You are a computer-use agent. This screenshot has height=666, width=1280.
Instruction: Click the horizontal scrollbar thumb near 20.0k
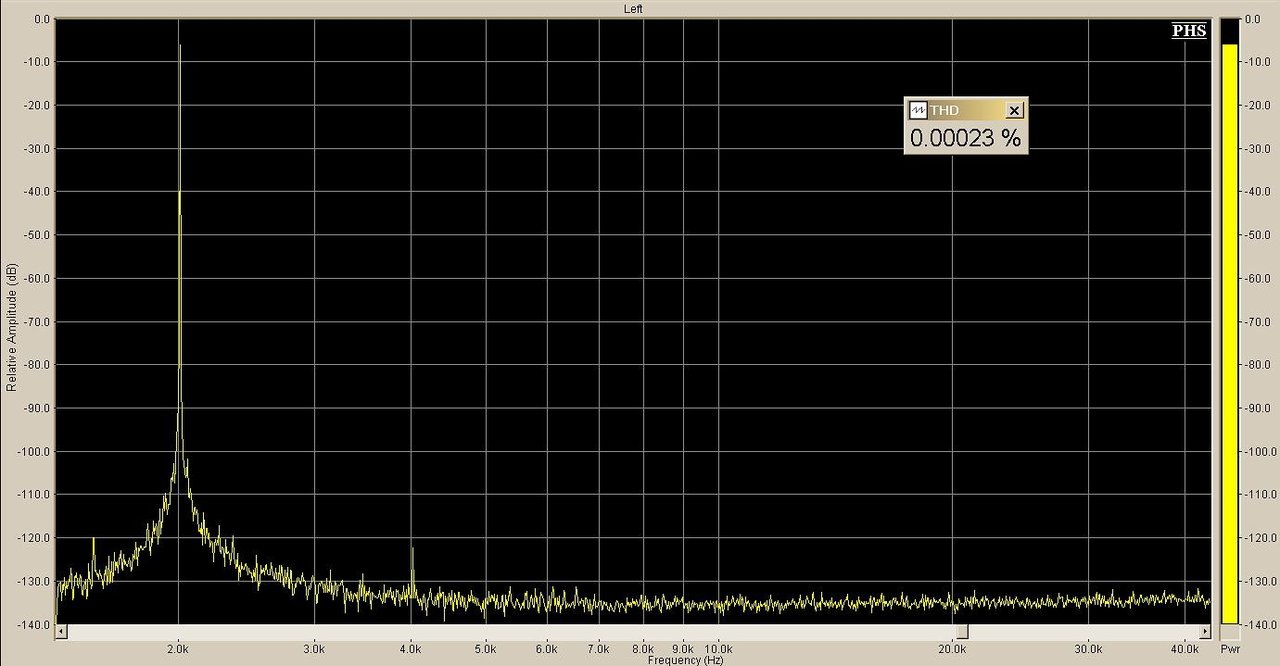coord(962,632)
